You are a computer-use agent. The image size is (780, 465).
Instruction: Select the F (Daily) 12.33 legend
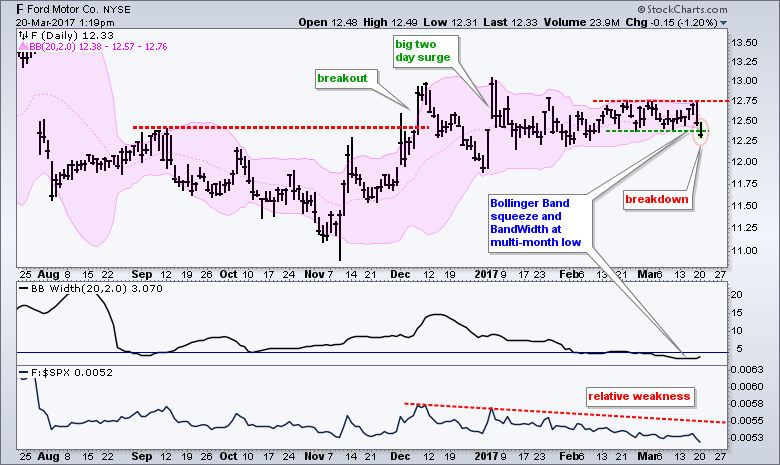[x=66, y=35]
